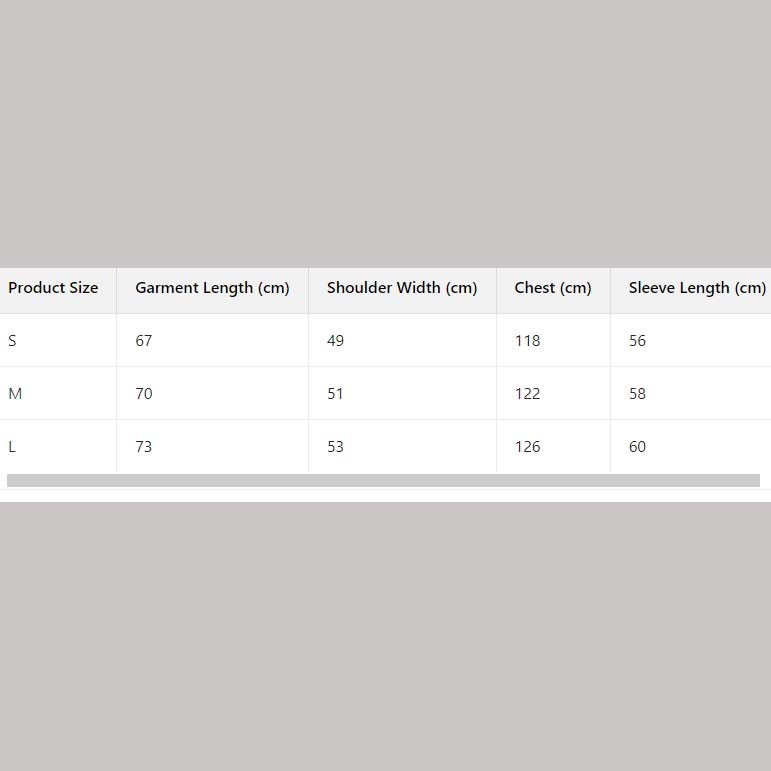Click shoulder width value 53
The width and height of the screenshot is (771, 771).
pos(335,447)
